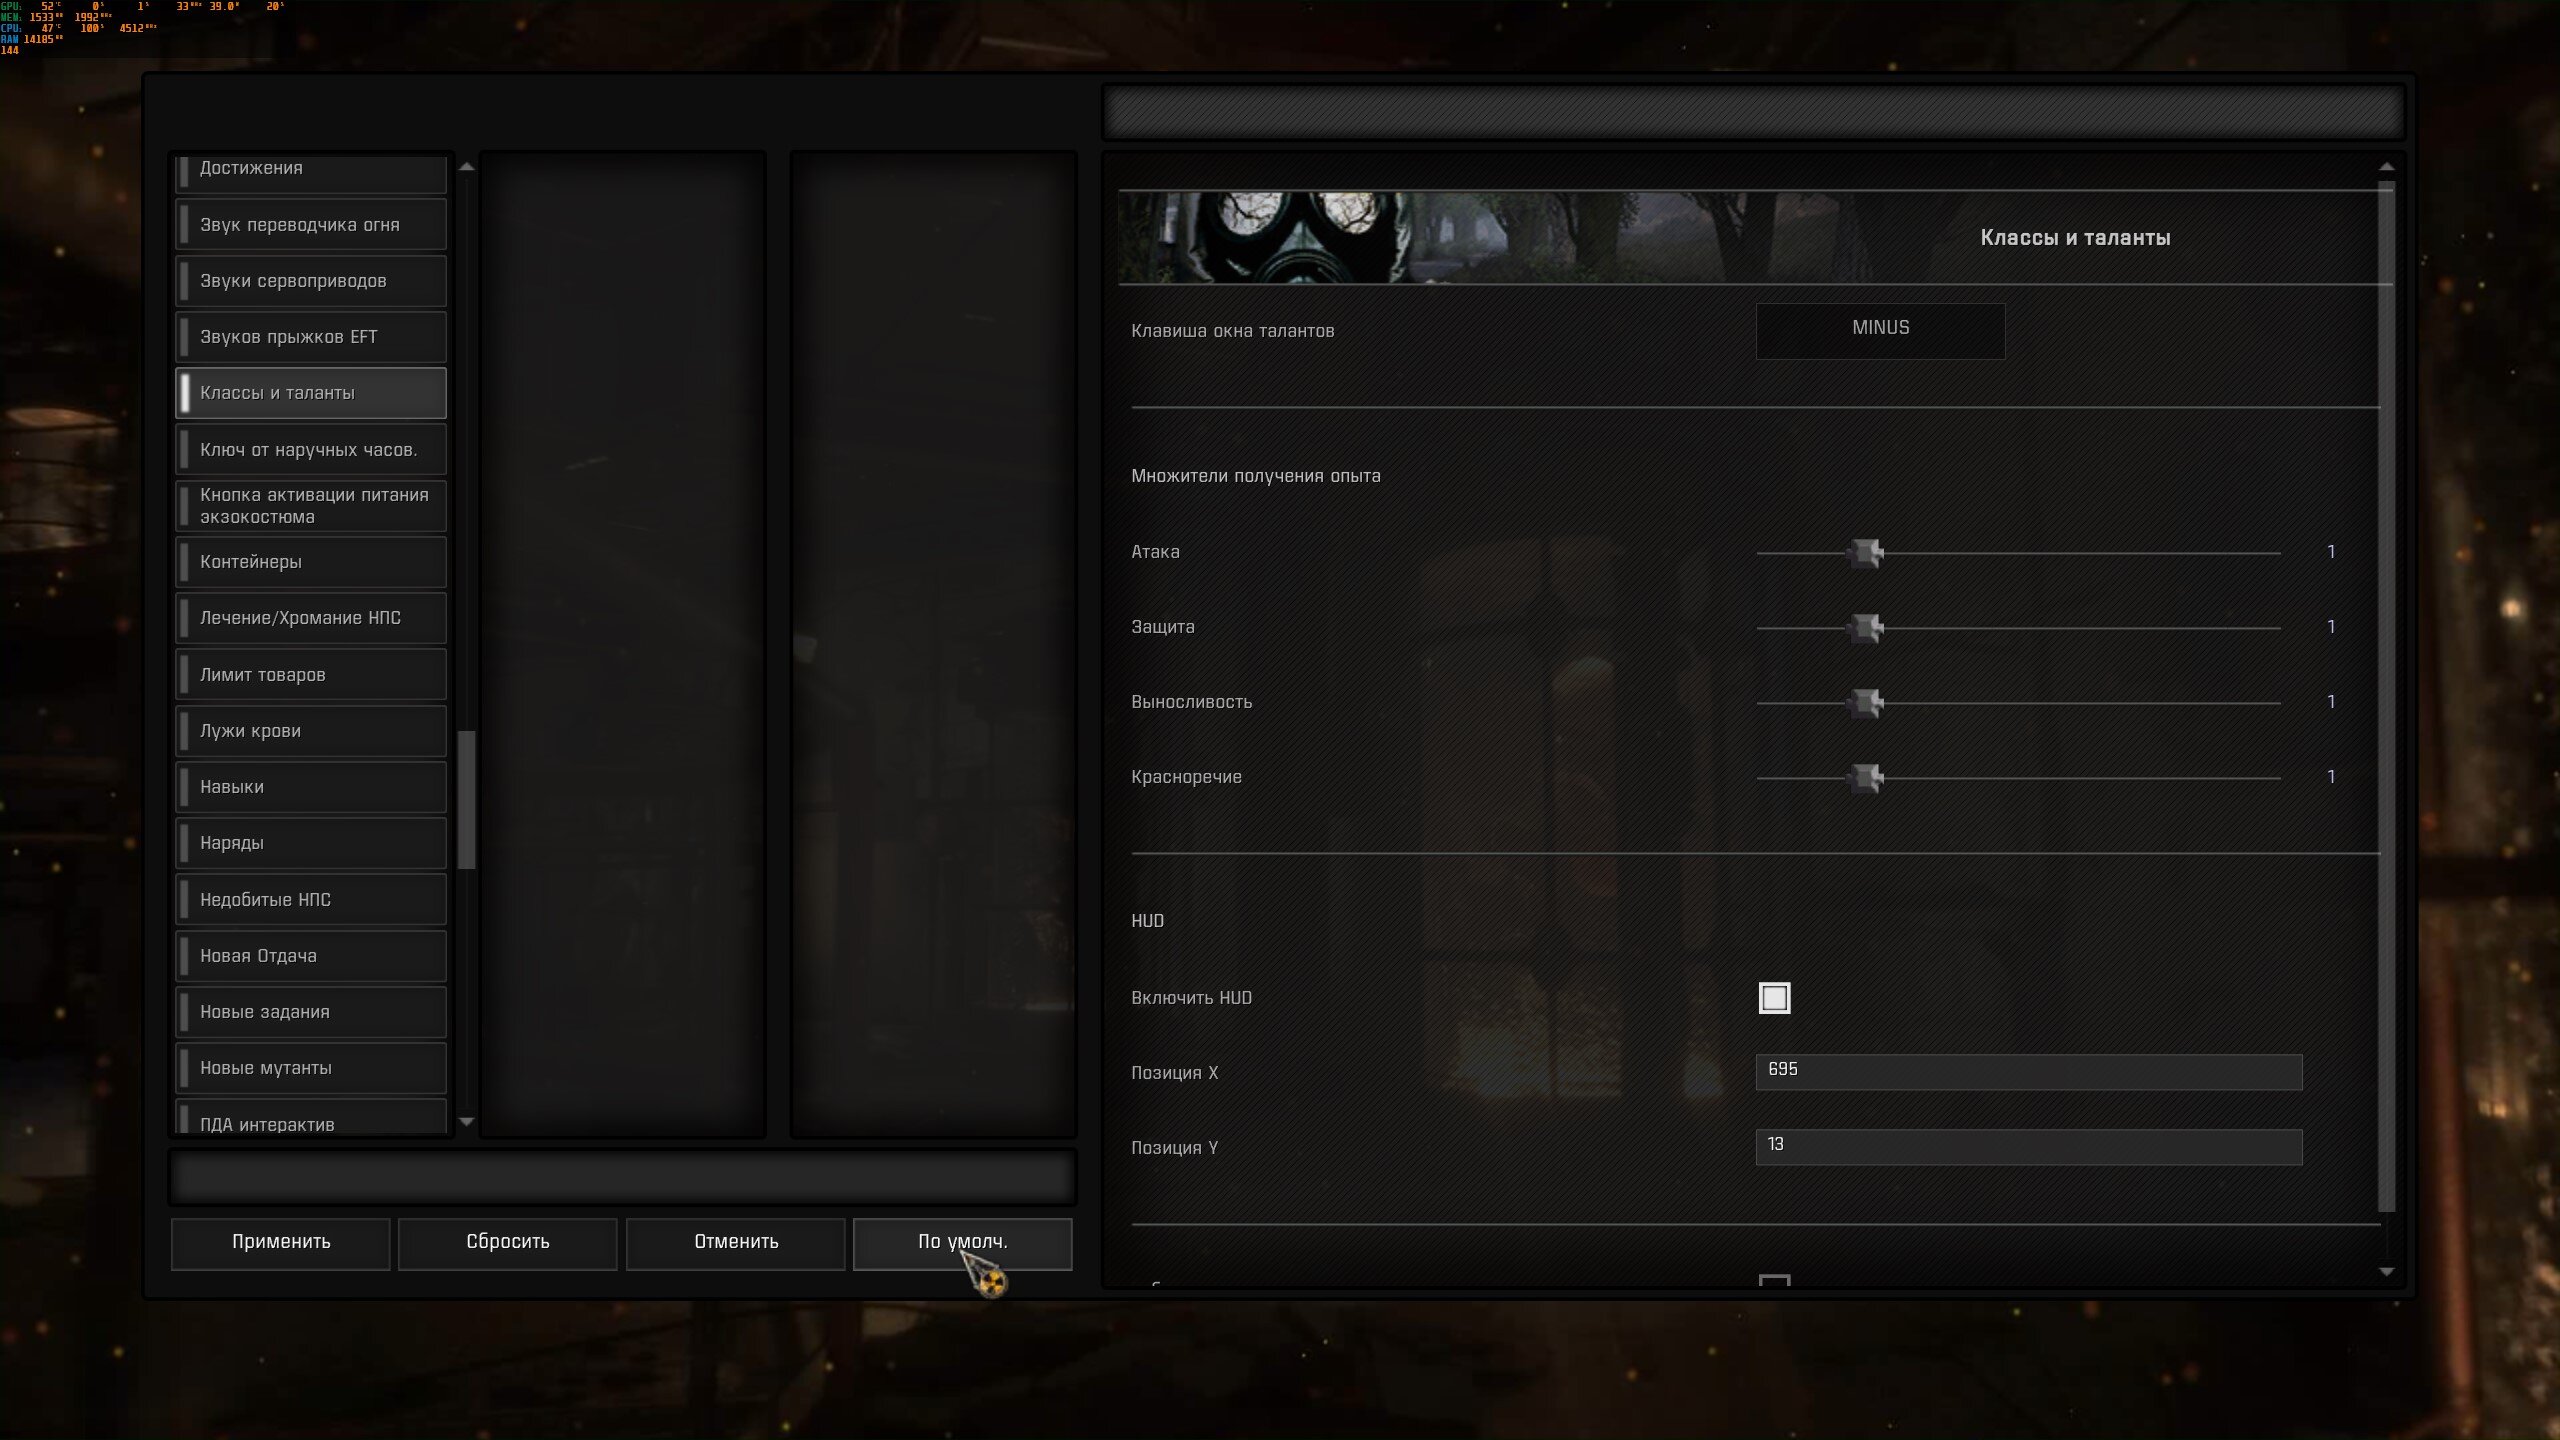Image resolution: width=2560 pixels, height=1440 pixels.
Task: Click 'По умолч.' defaults button
Action: (x=962, y=1243)
